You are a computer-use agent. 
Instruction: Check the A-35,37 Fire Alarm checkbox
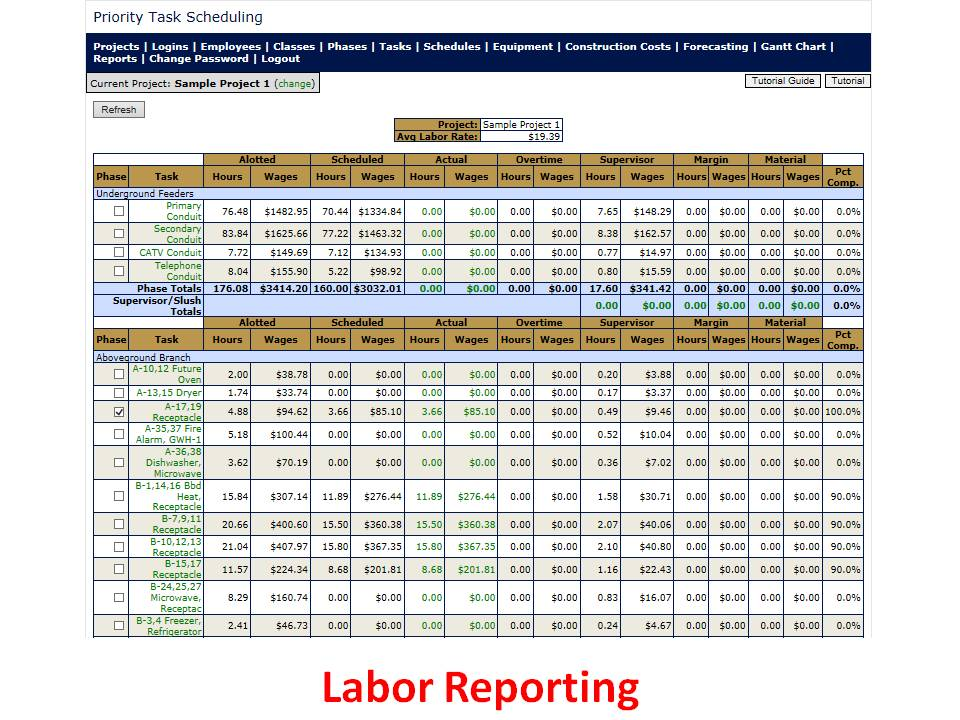coord(119,434)
